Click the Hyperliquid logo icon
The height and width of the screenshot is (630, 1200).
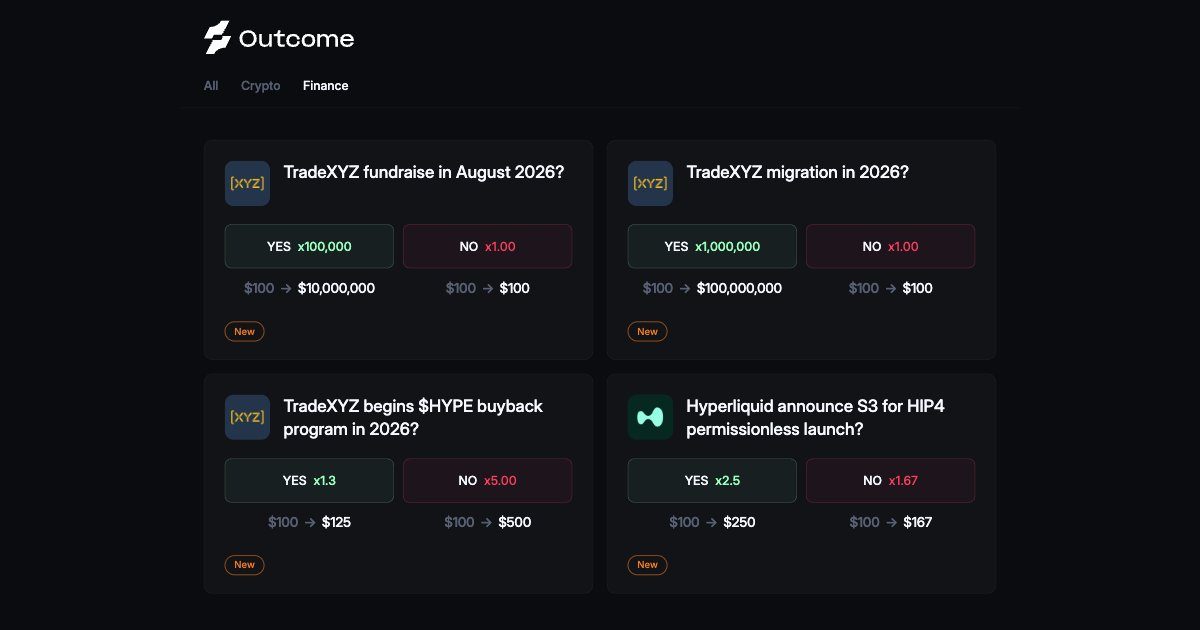pyautogui.click(x=650, y=417)
